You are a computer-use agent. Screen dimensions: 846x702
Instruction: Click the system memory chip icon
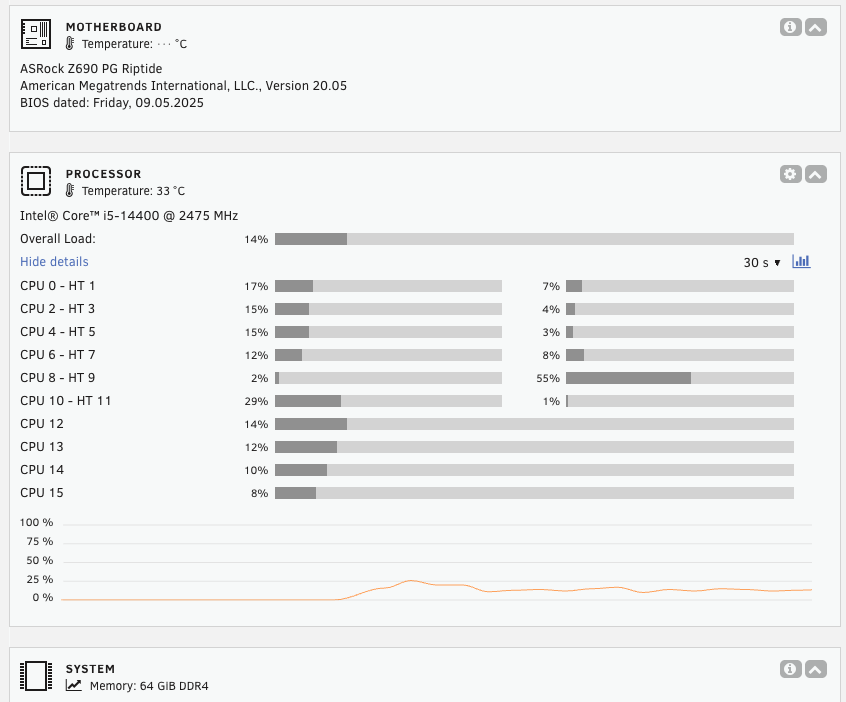[36, 676]
